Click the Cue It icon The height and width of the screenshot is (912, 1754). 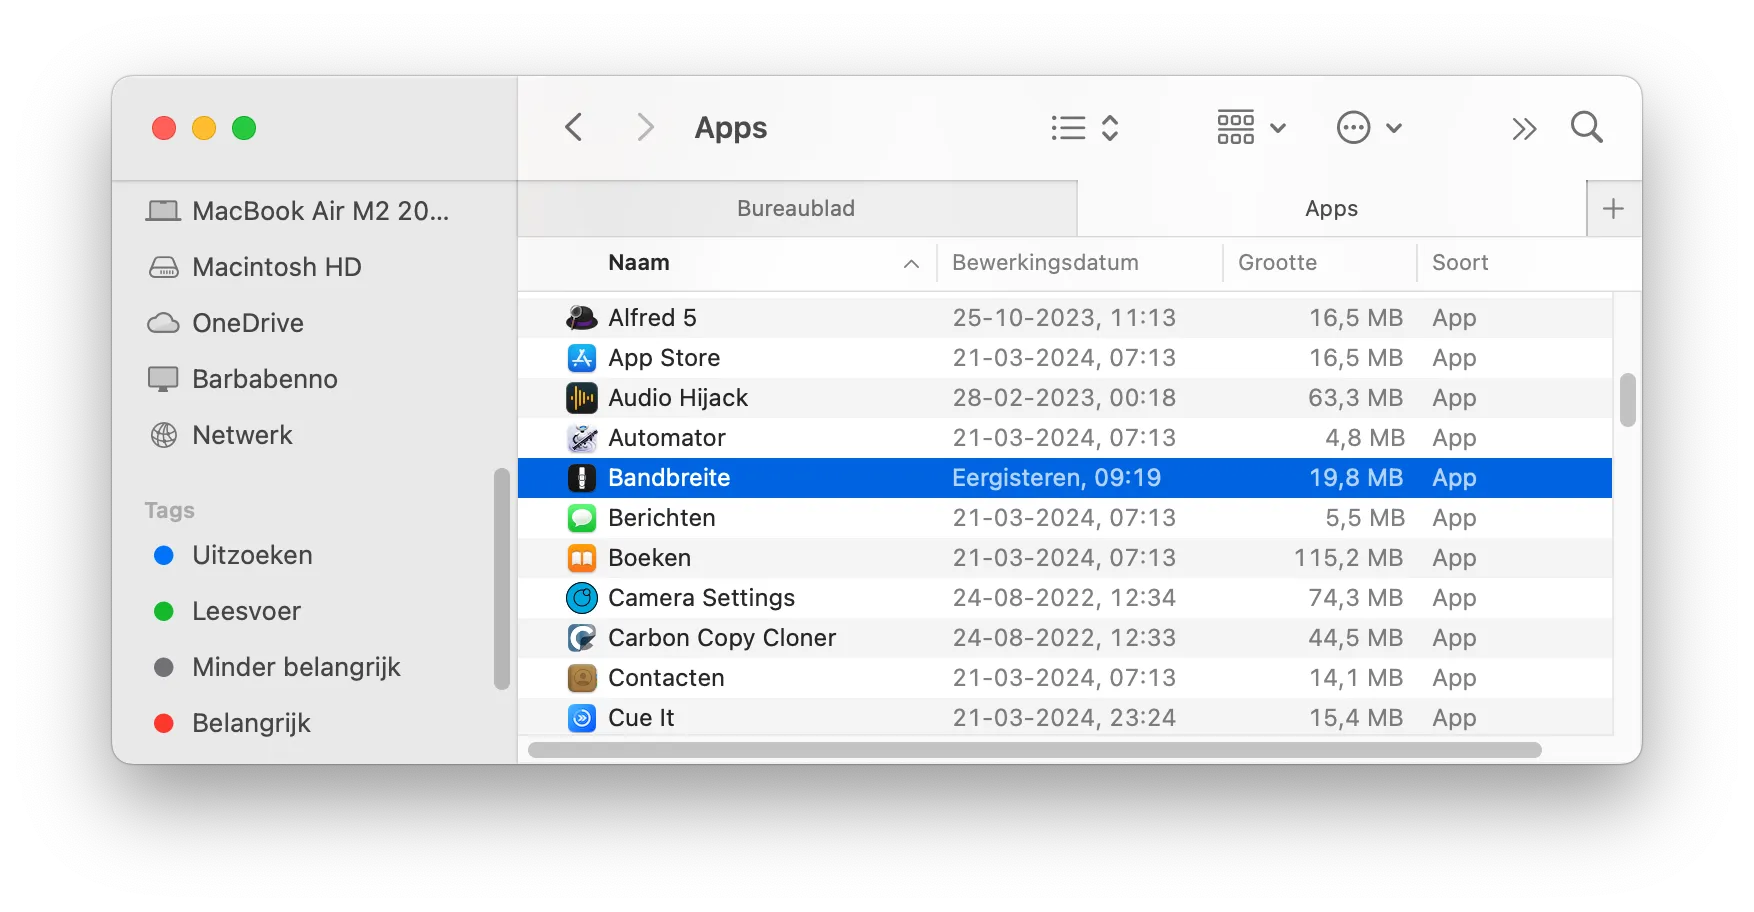582,718
